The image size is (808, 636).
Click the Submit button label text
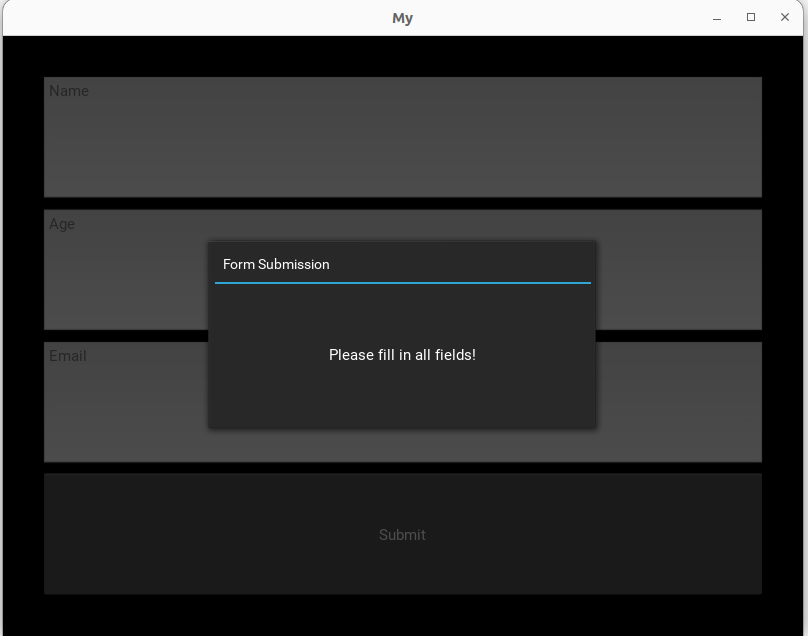pyautogui.click(x=402, y=534)
